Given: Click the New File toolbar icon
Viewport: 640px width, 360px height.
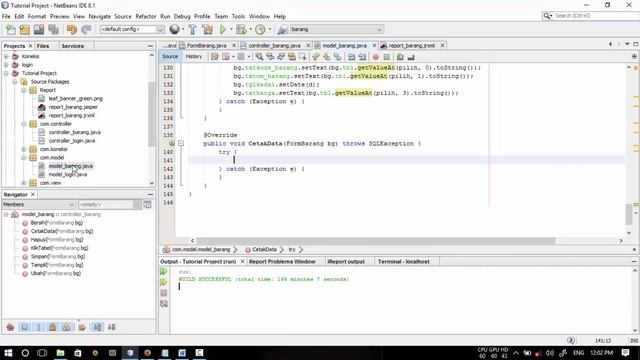Looking at the screenshot, I should click(10, 29).
